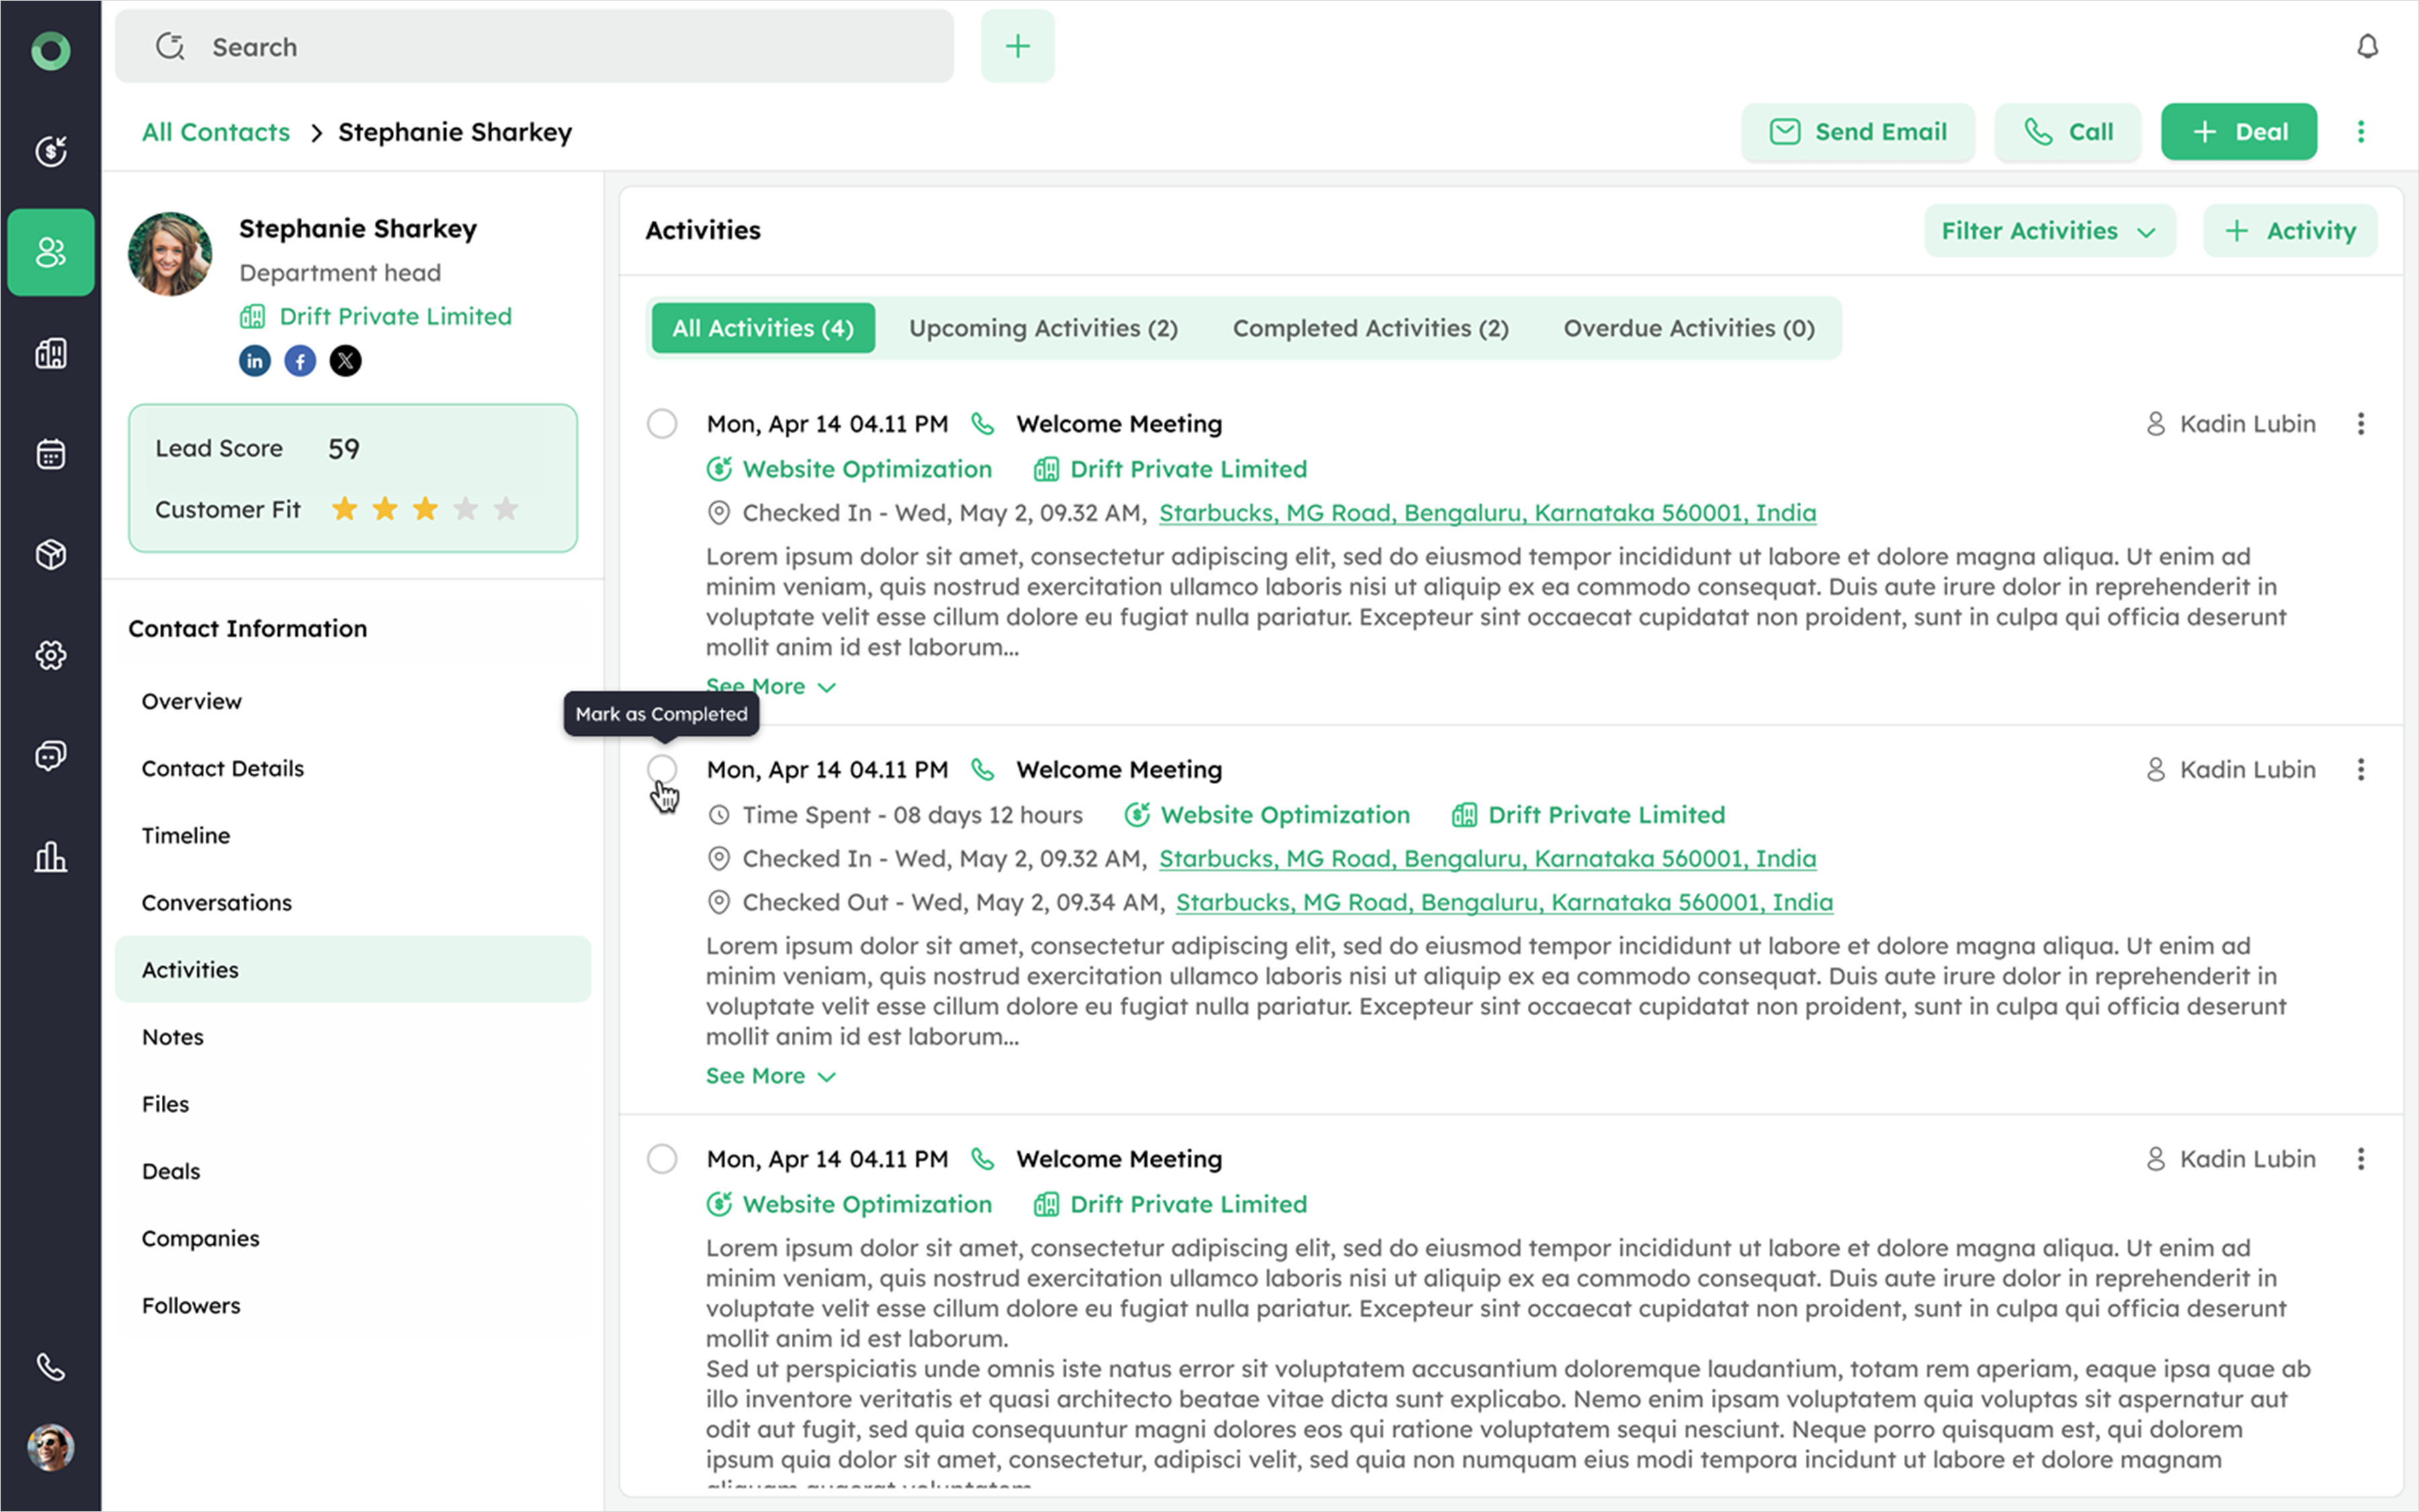Click the notification bell icon

2366,46
